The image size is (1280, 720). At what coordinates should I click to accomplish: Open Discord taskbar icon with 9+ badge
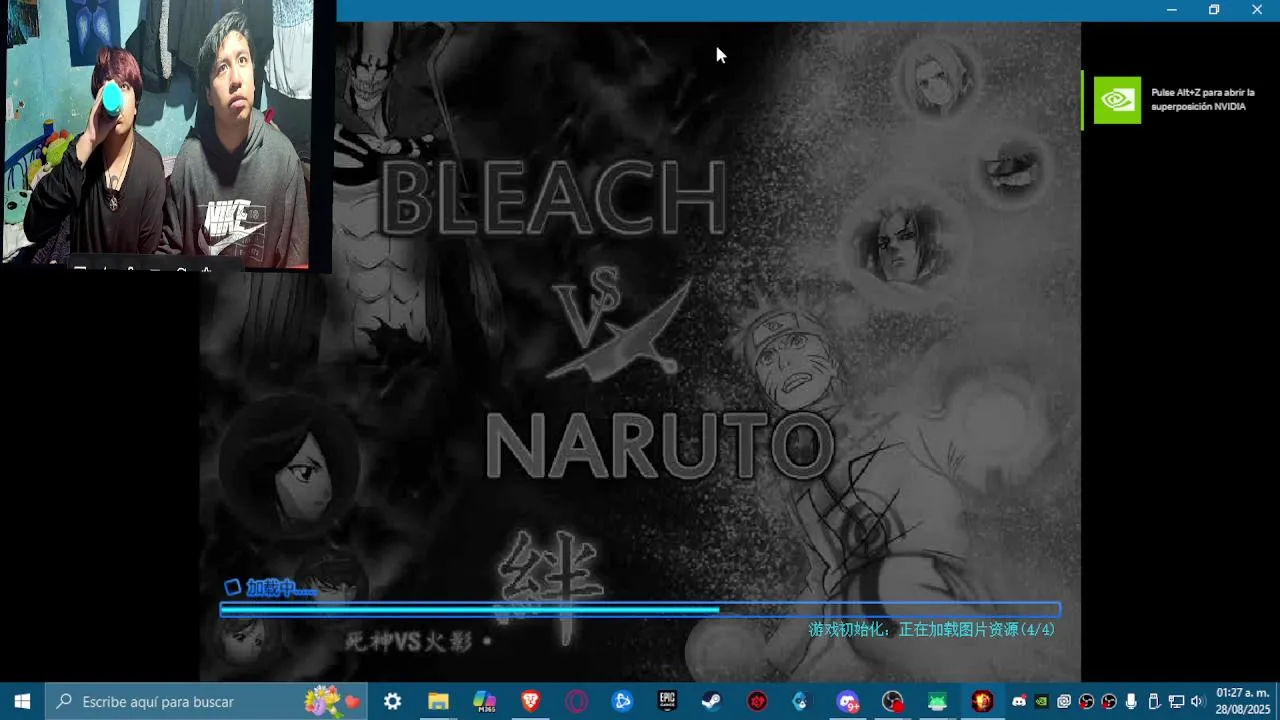[848, 702]
